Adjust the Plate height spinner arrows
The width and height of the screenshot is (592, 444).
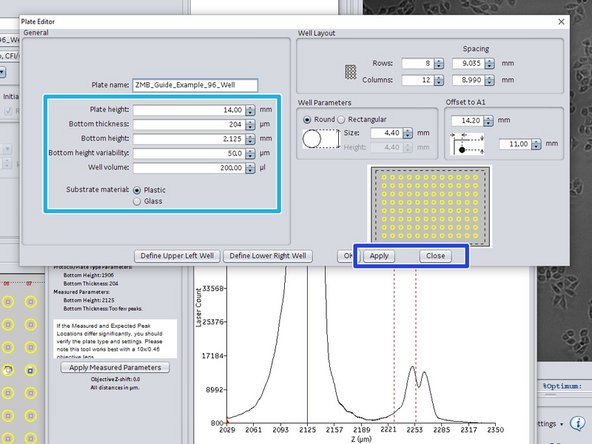coord(250,110)
